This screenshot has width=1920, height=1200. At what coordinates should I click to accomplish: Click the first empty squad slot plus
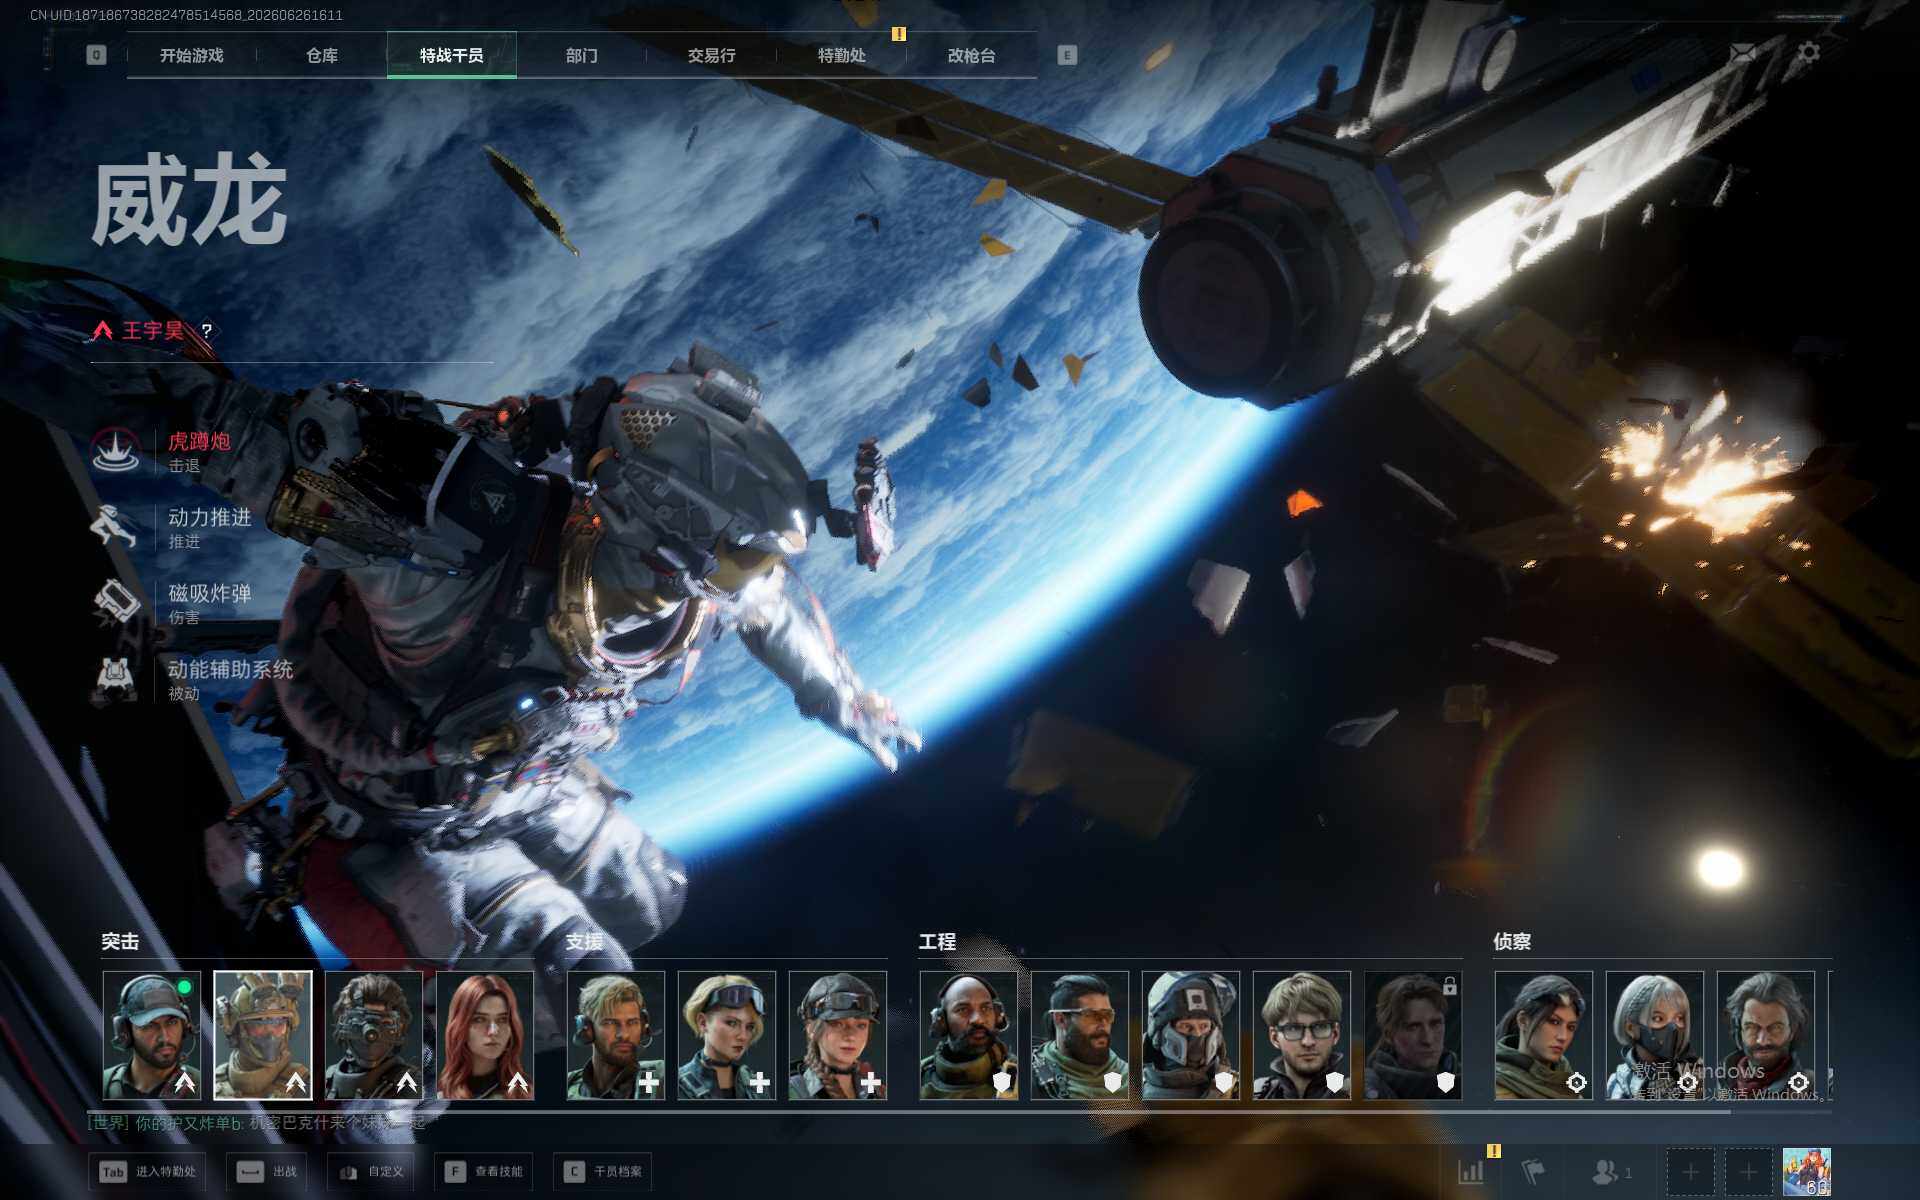tap(1690, 1171)
